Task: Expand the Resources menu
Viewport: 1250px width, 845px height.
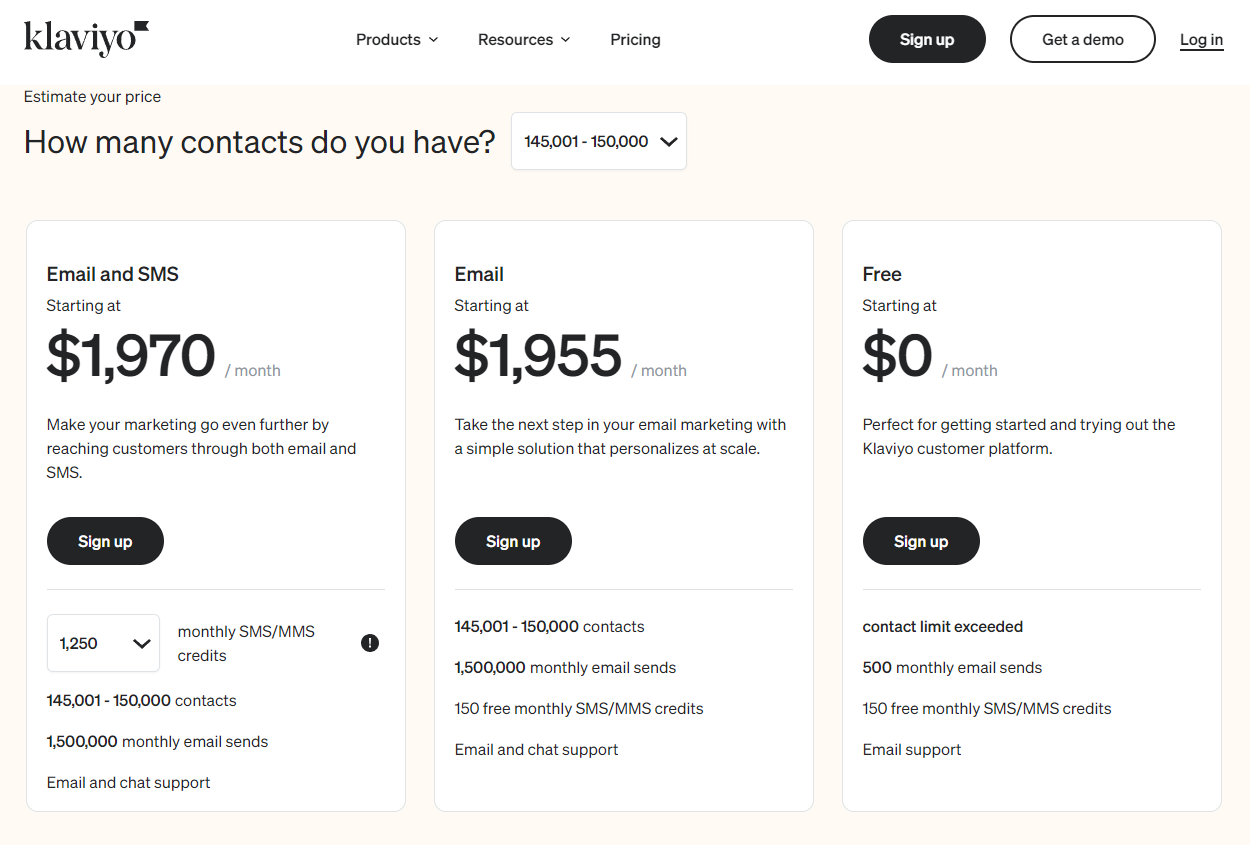Action: click(x=524, y=40)
